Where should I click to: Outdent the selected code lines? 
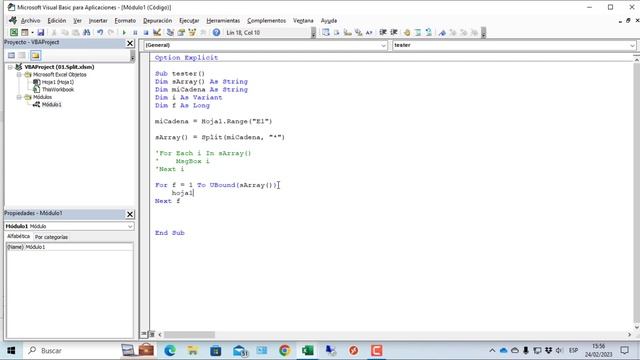(394, 32)
